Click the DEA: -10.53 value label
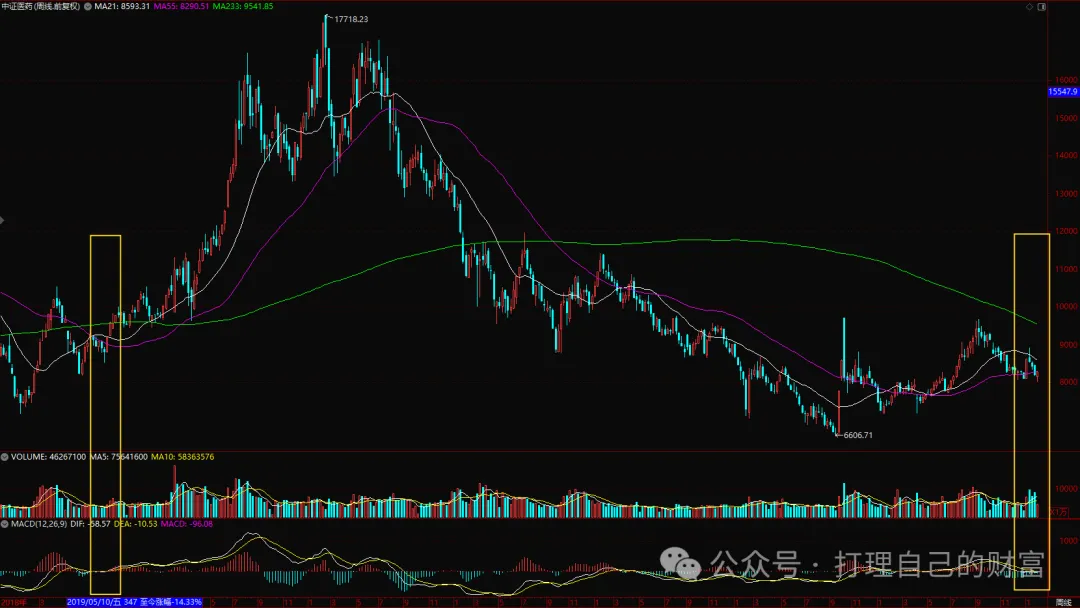This screenshot has height=608, width=1080. tap(136, 524)
